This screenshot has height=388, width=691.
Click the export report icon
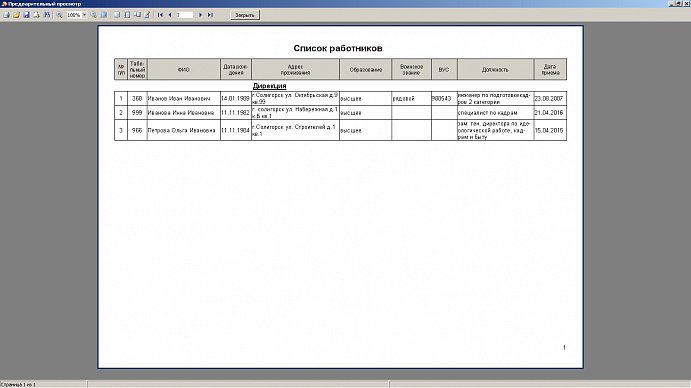pos(37,15)
